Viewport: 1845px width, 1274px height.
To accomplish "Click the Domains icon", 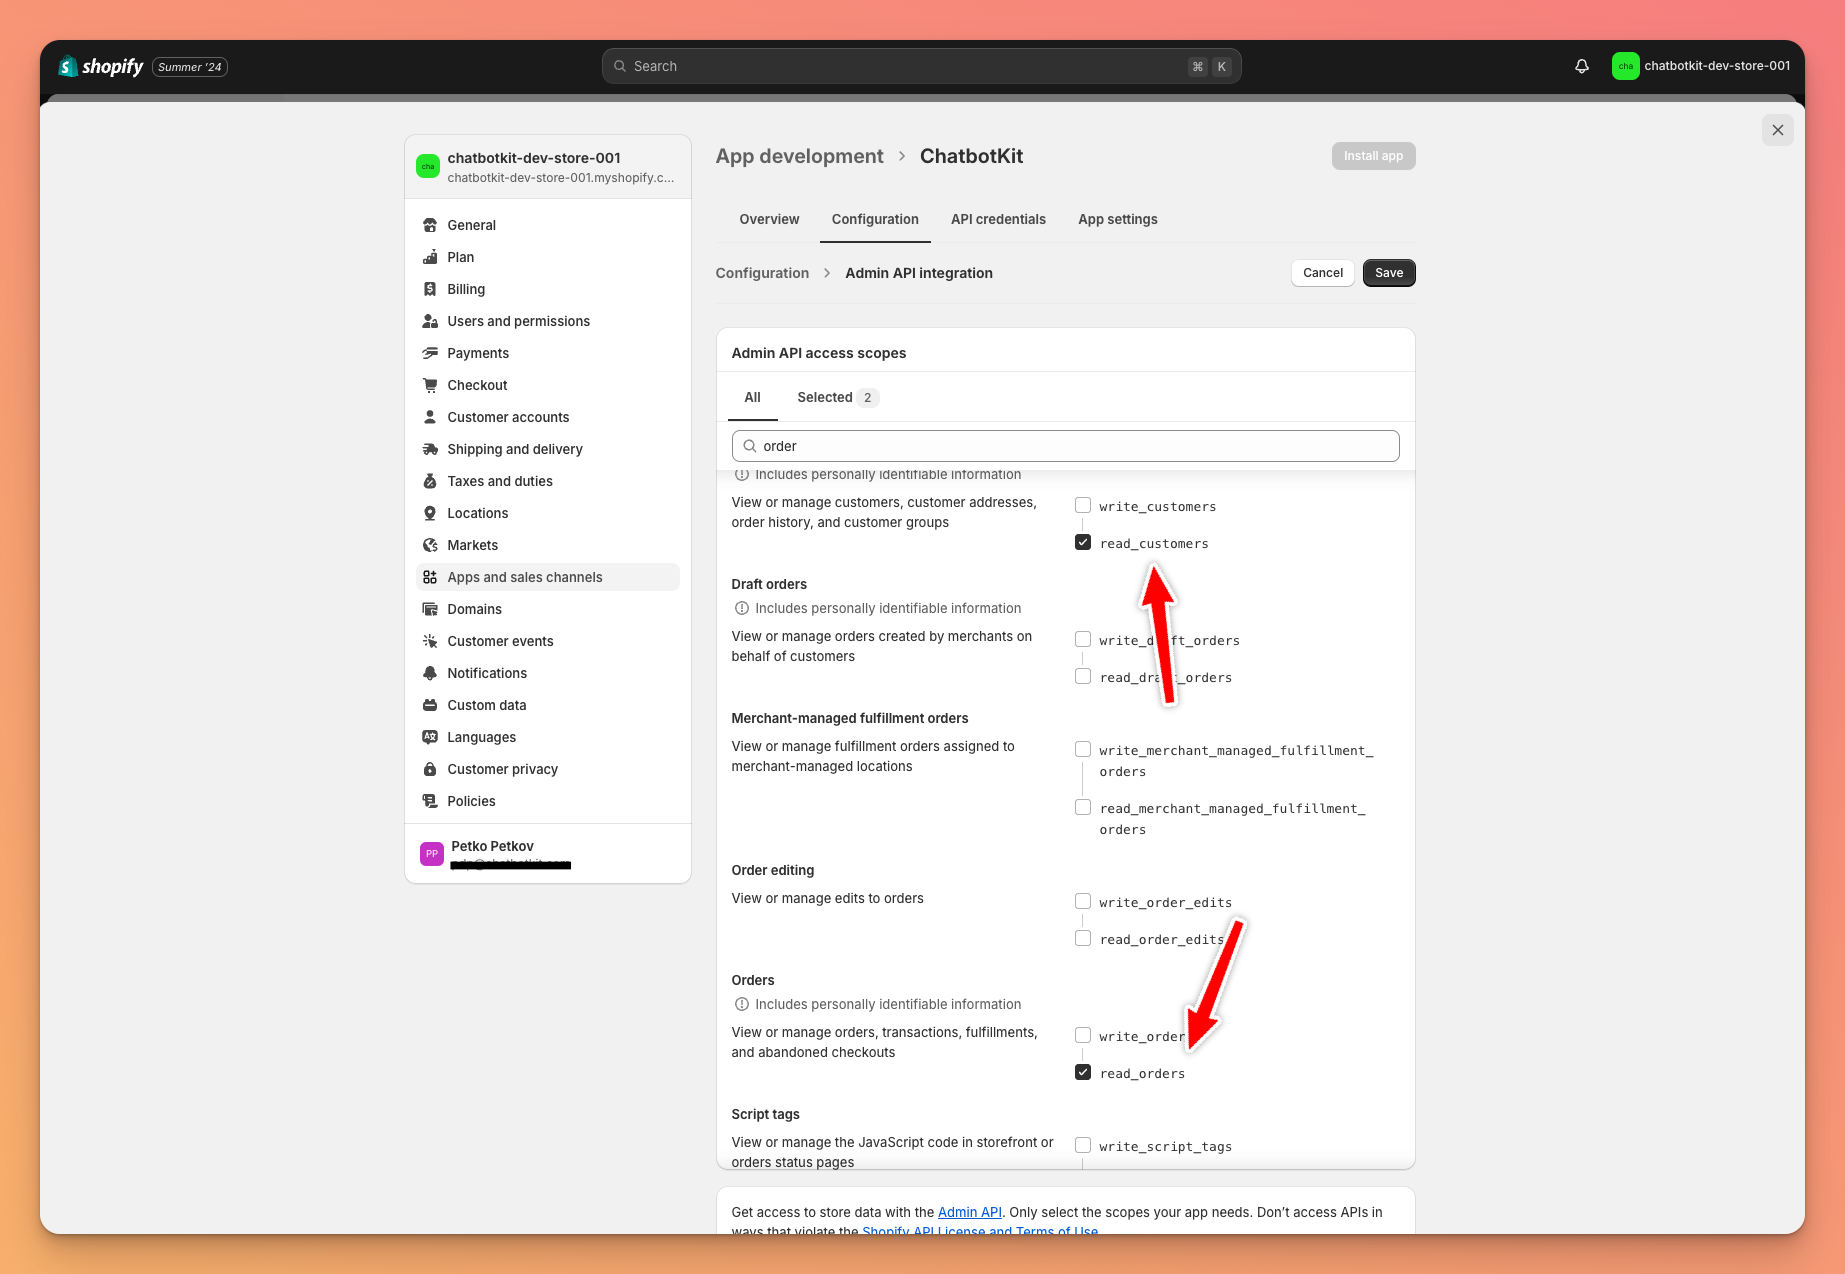I will (x=430, y=609).
